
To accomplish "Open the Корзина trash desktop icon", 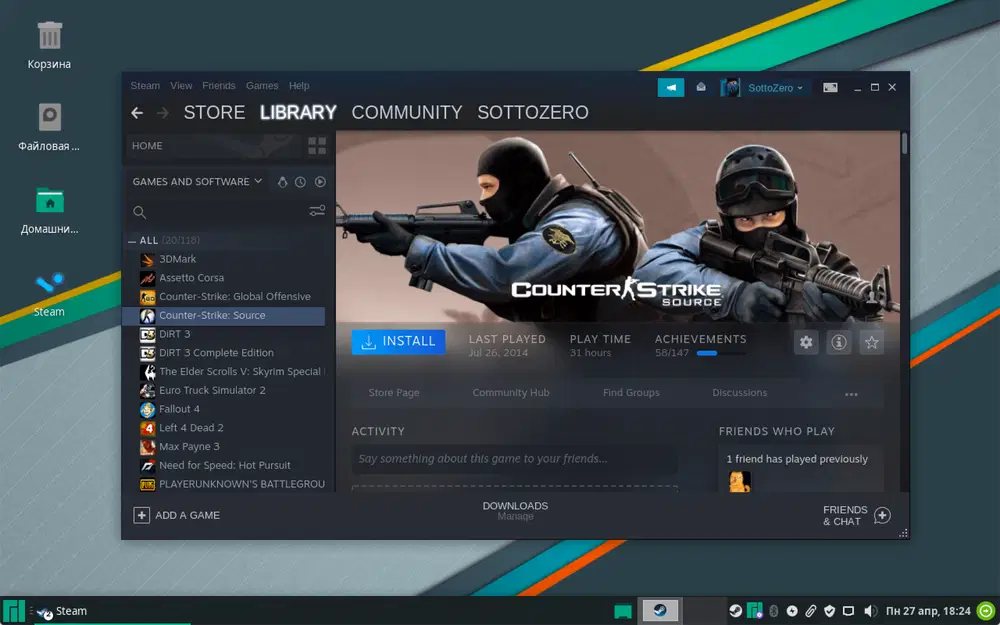I will click(49, 45).
